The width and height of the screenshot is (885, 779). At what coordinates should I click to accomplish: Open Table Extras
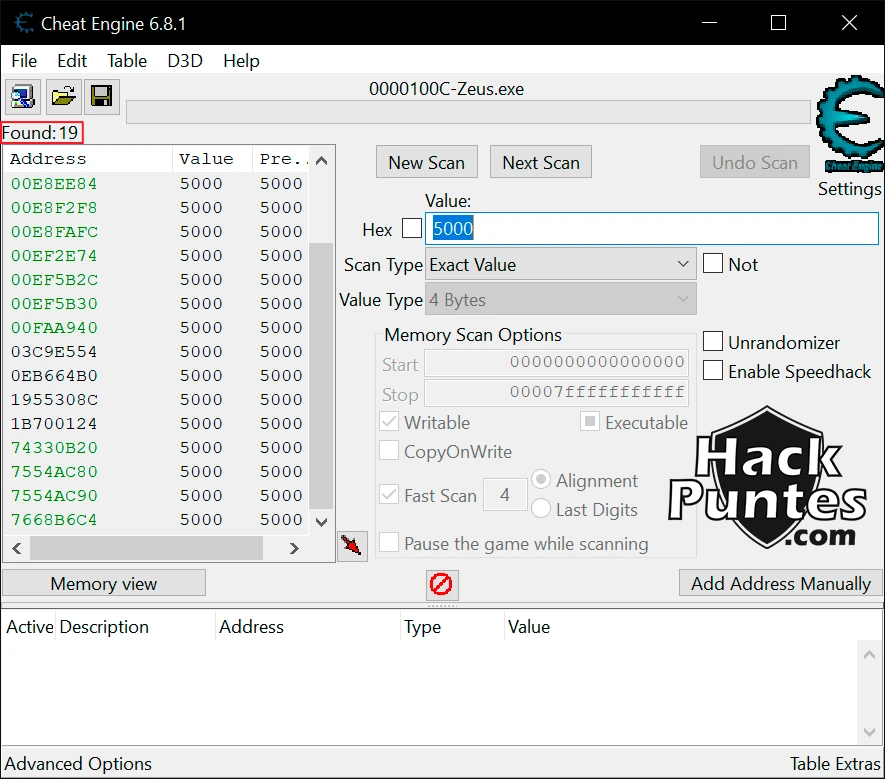pyautogui.click(x=835, y=764)
